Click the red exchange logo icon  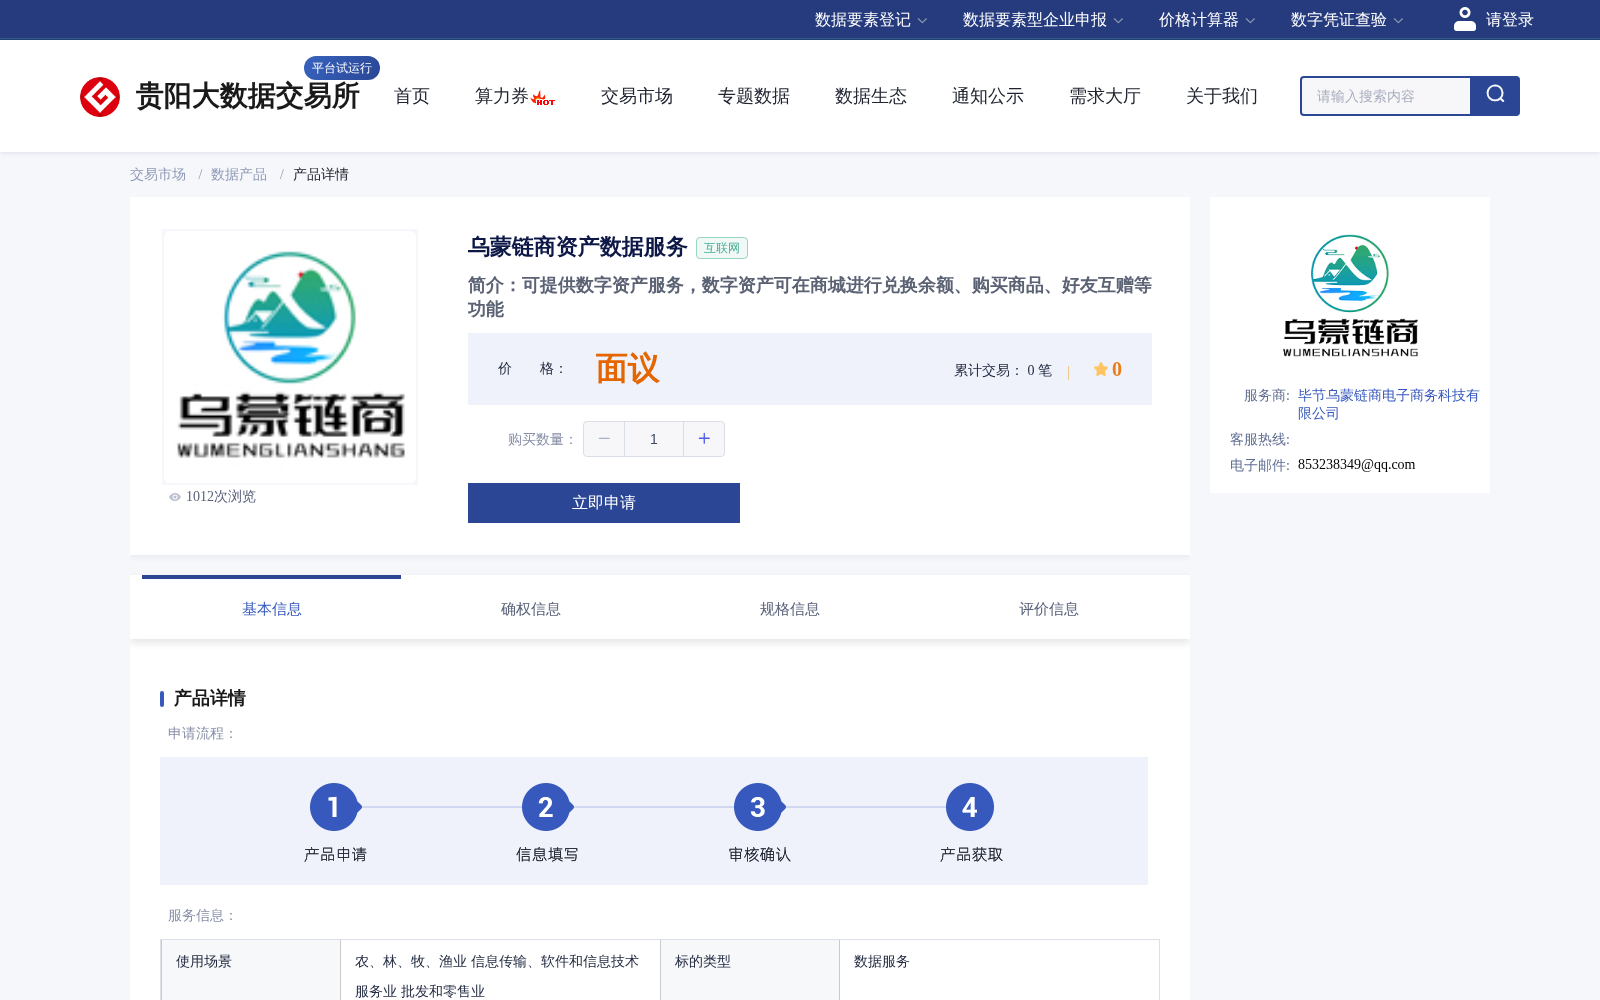[100, 97]
